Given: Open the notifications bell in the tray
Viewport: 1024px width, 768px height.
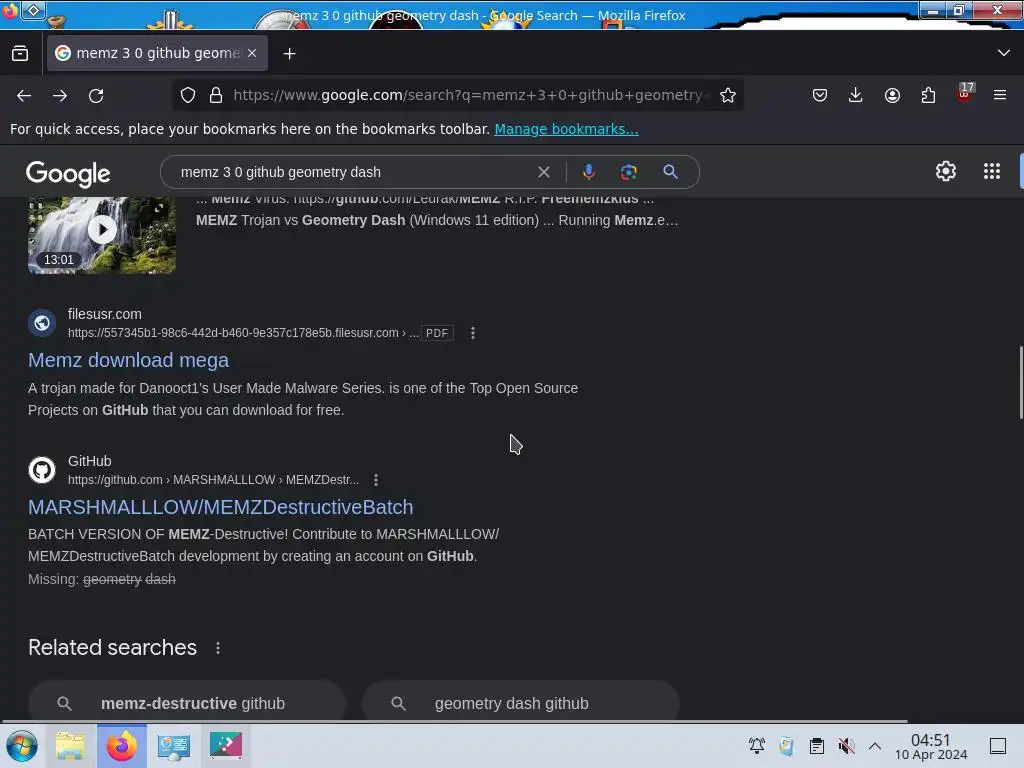Looking at the screenshot, I should pos(756,746).
